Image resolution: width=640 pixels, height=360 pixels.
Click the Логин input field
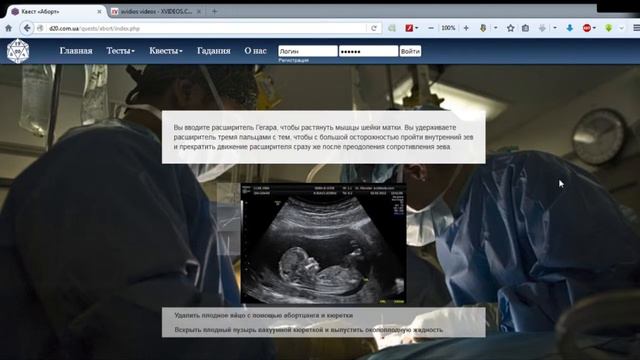click(x=308, y=51)
